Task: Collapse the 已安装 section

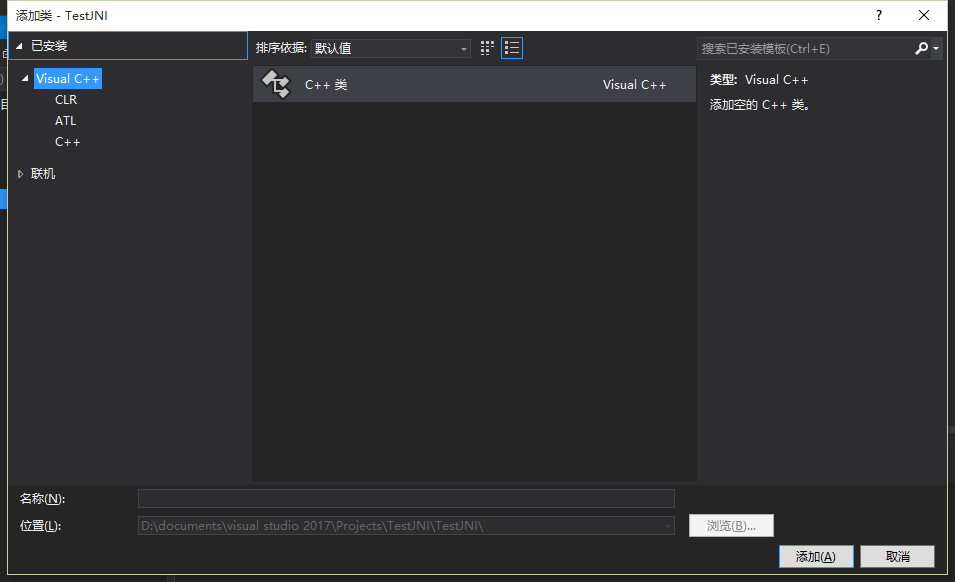Action: click(19, 46)
